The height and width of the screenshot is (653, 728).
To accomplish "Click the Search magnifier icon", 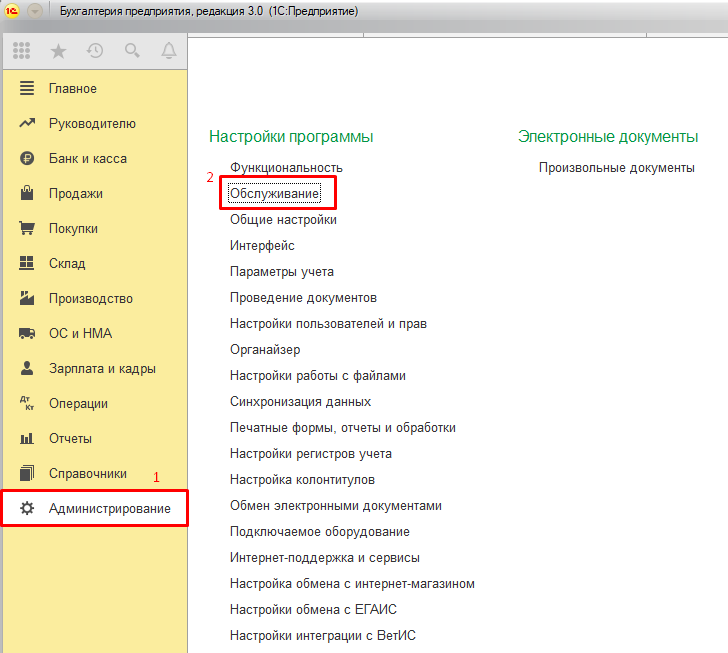I will click(x=132, y=50).
